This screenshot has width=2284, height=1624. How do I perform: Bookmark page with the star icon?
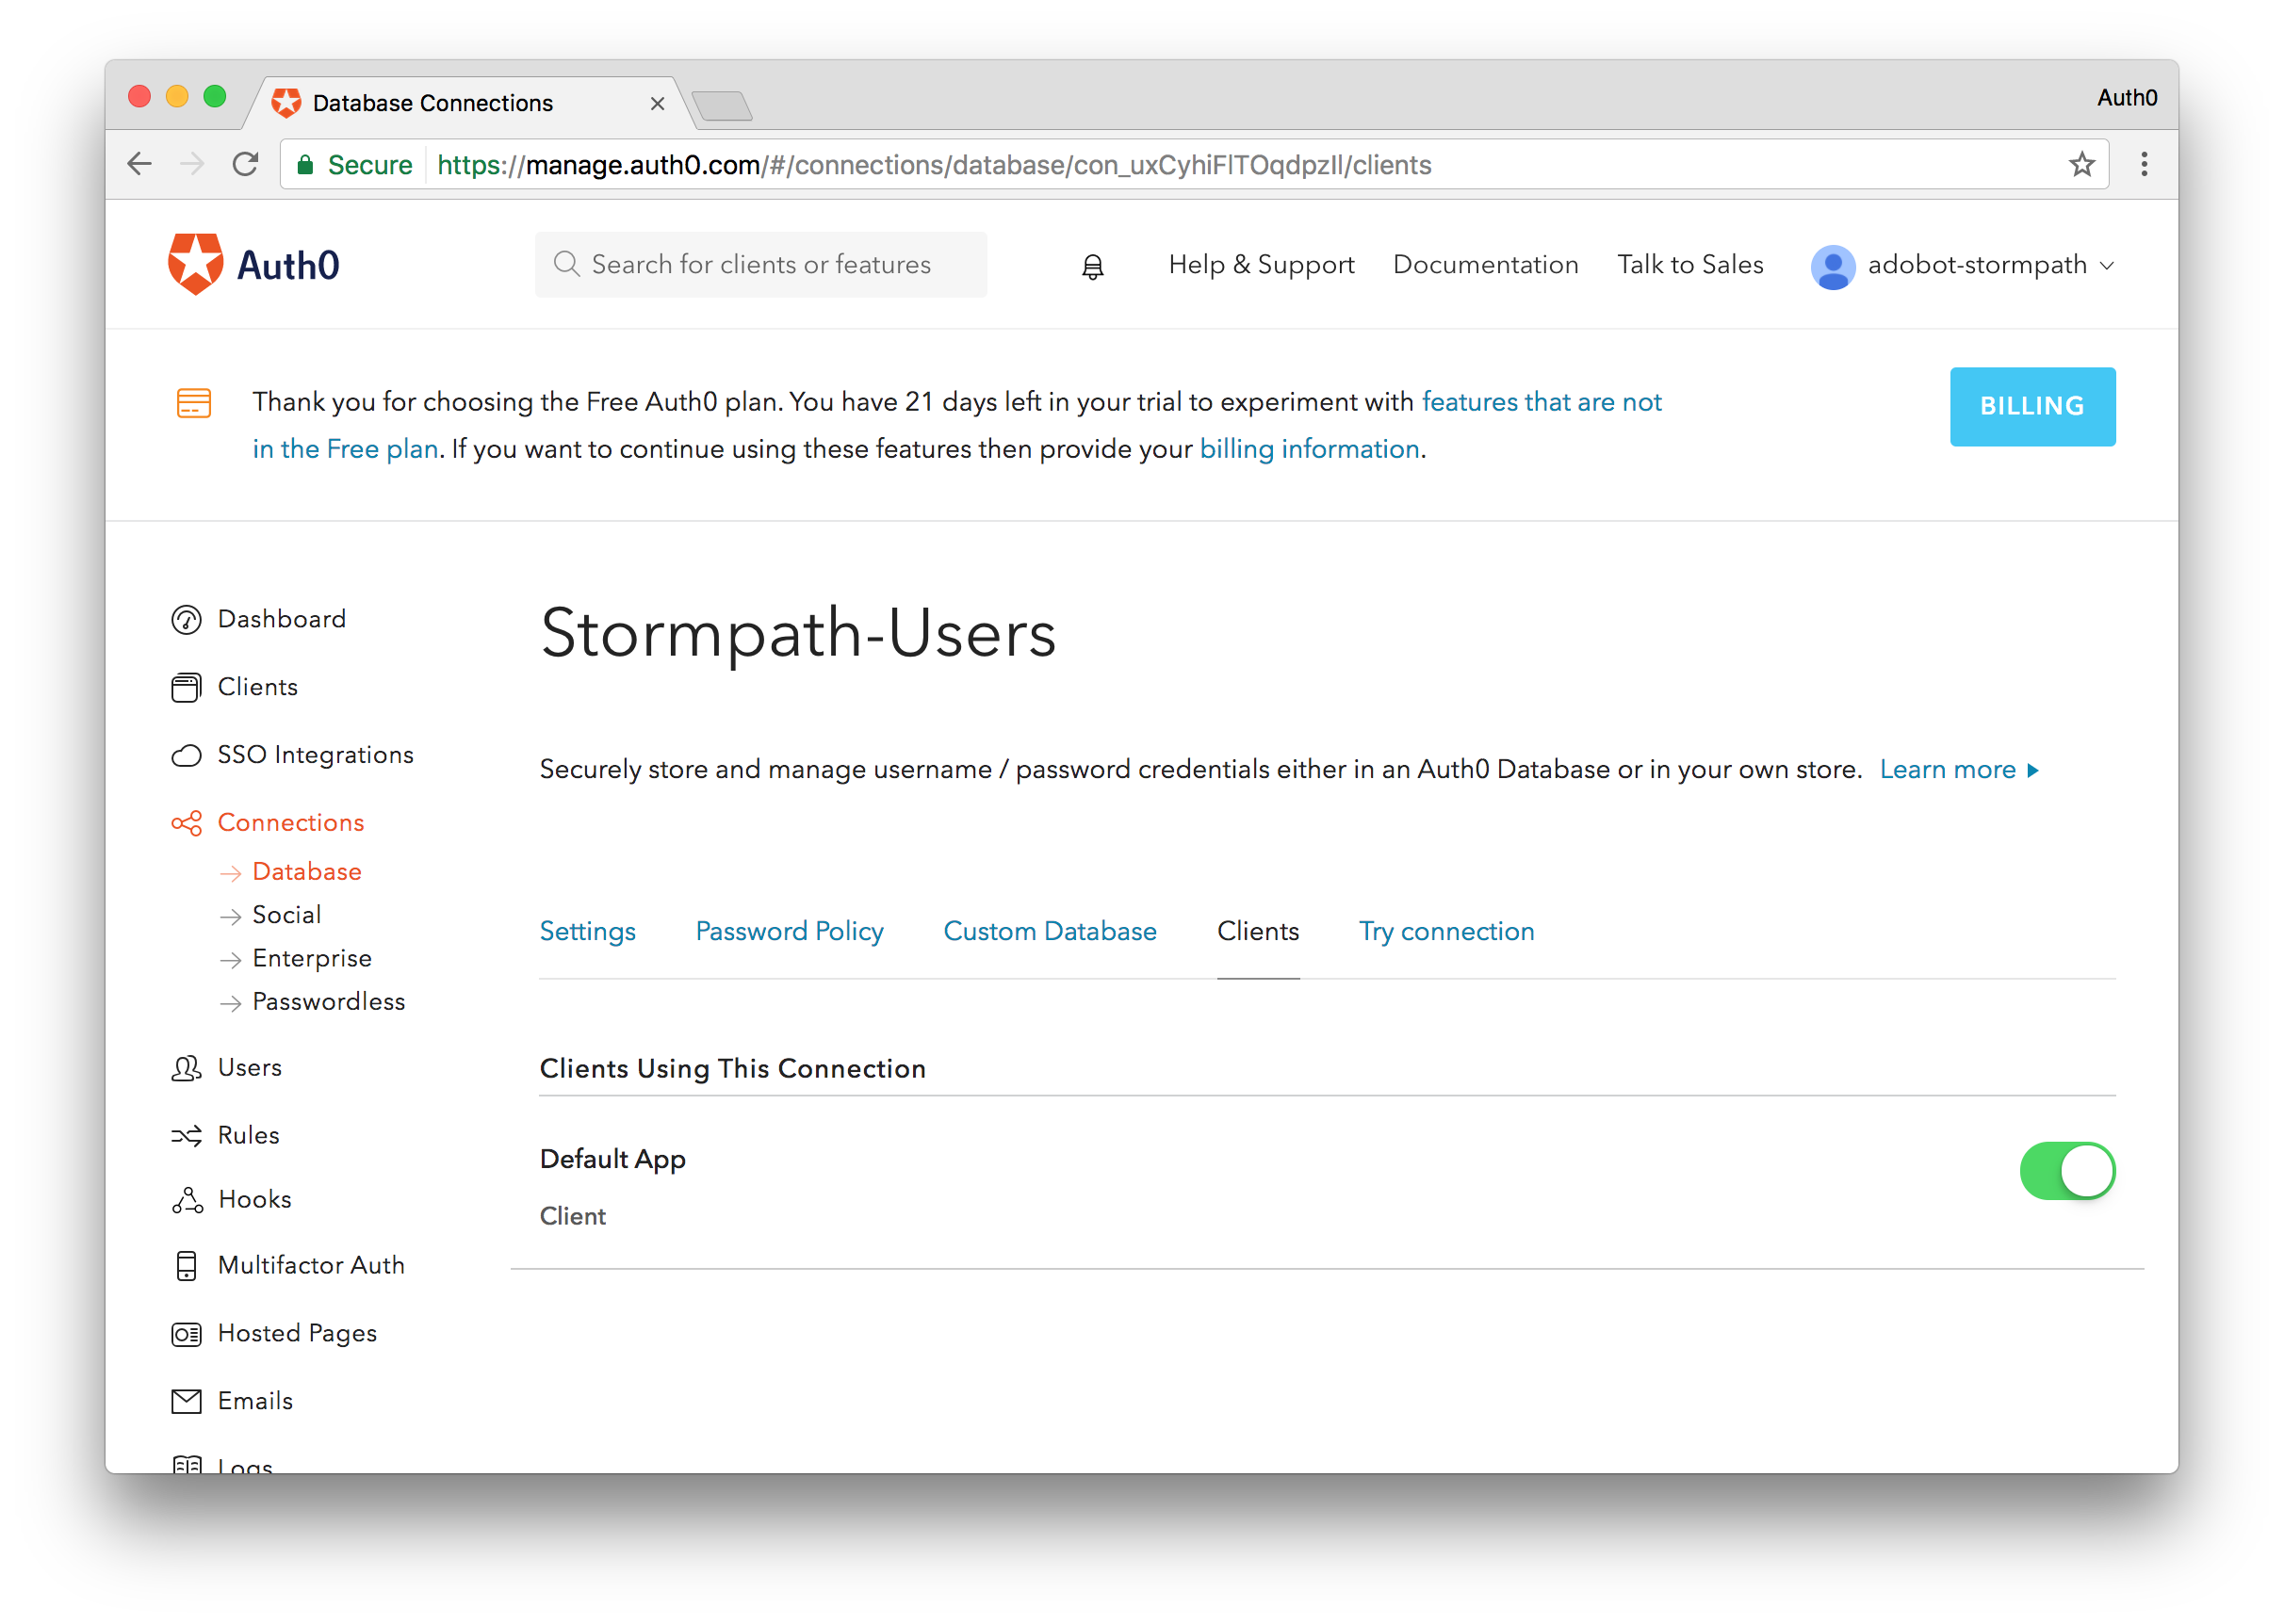tap(2082, 164)
